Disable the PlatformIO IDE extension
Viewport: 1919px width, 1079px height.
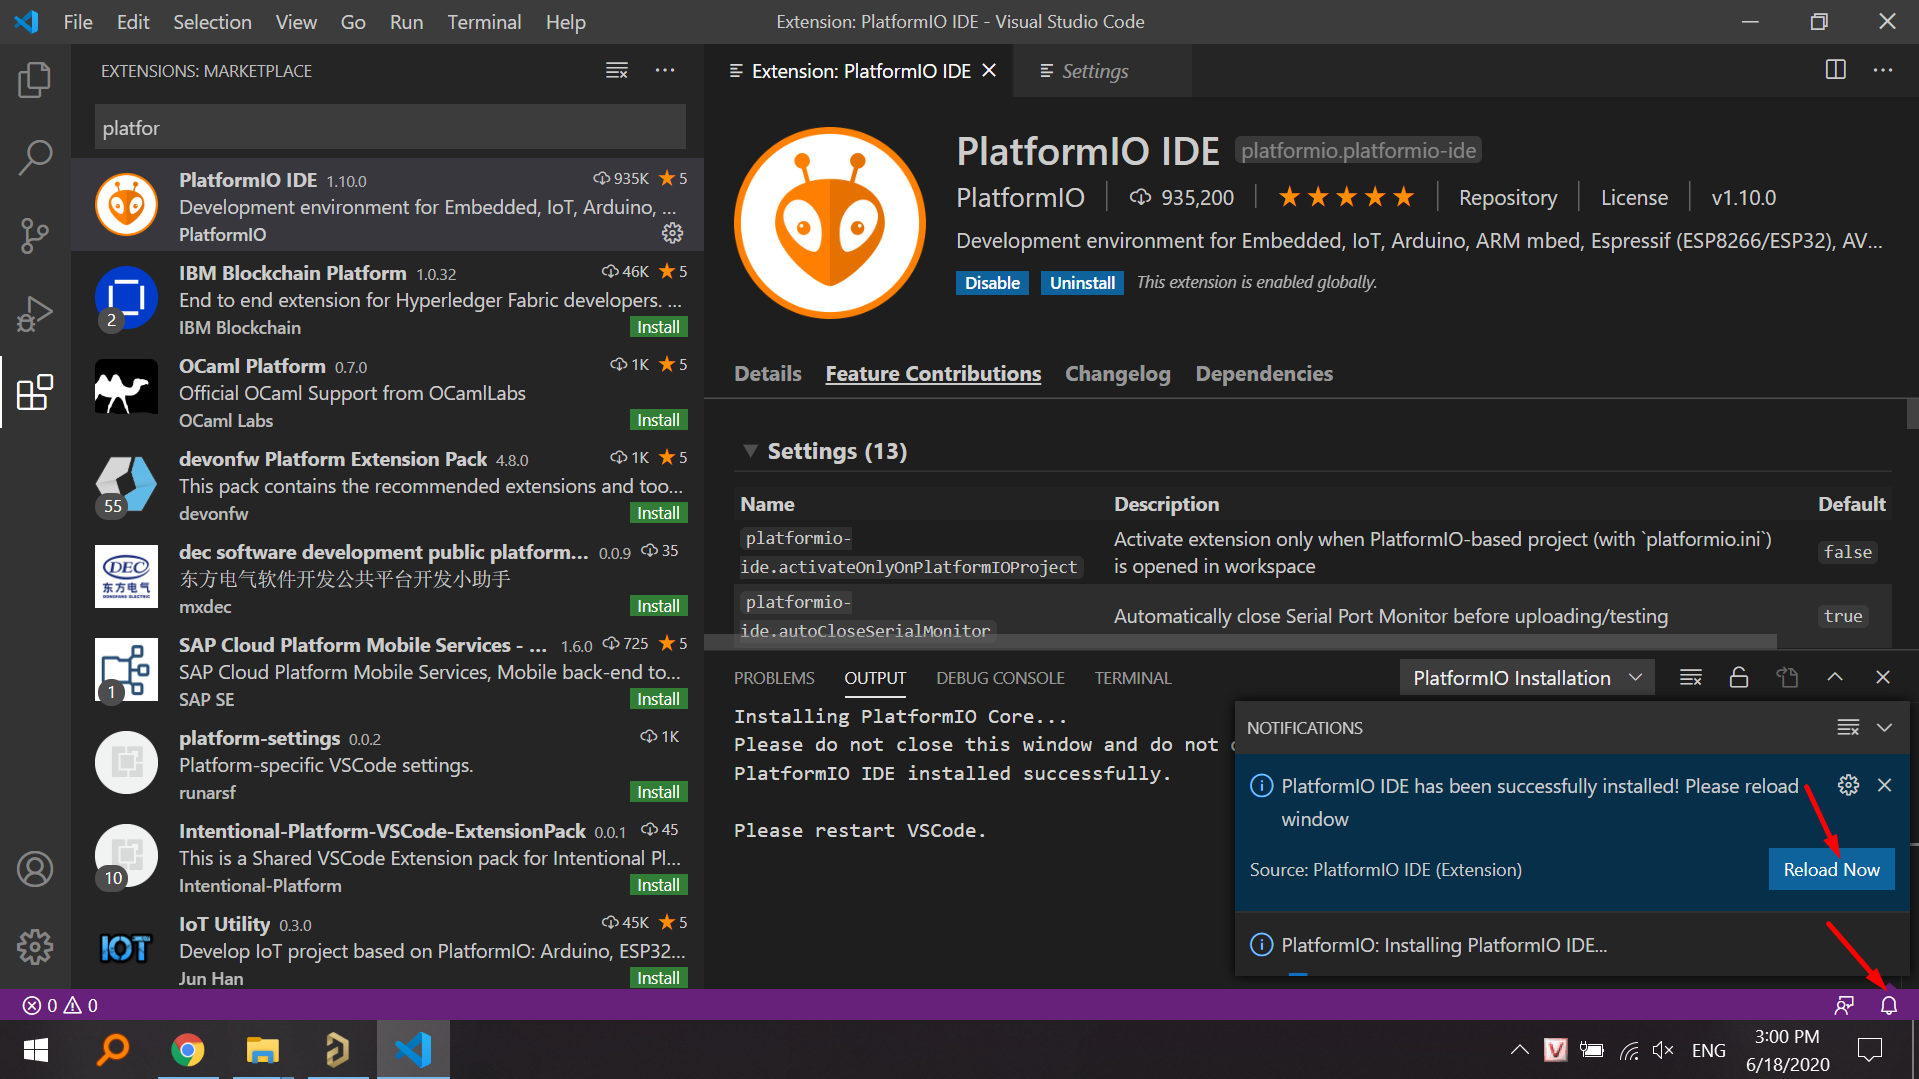(x=991, y=283)
